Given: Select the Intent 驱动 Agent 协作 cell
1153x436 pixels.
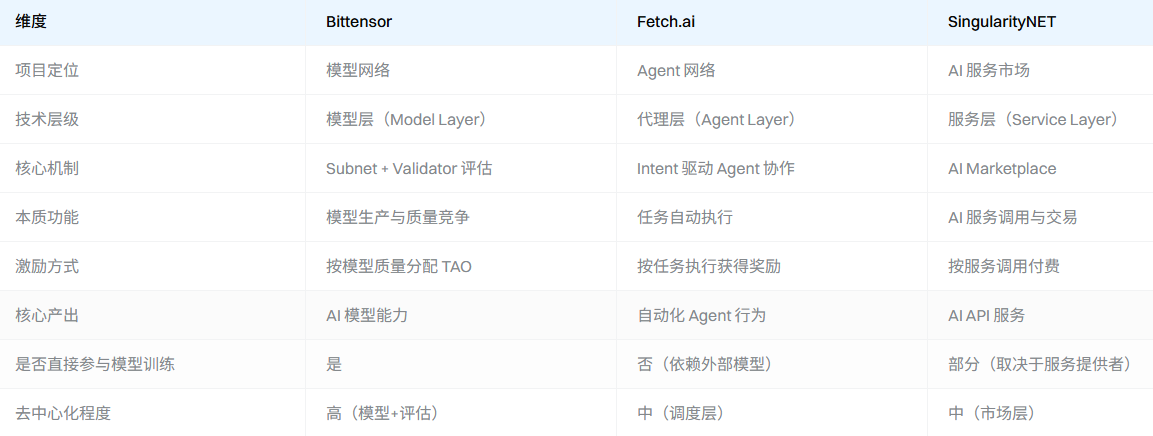Looking at the screenshot, I should pyautogui.click(x=716, y=168).
